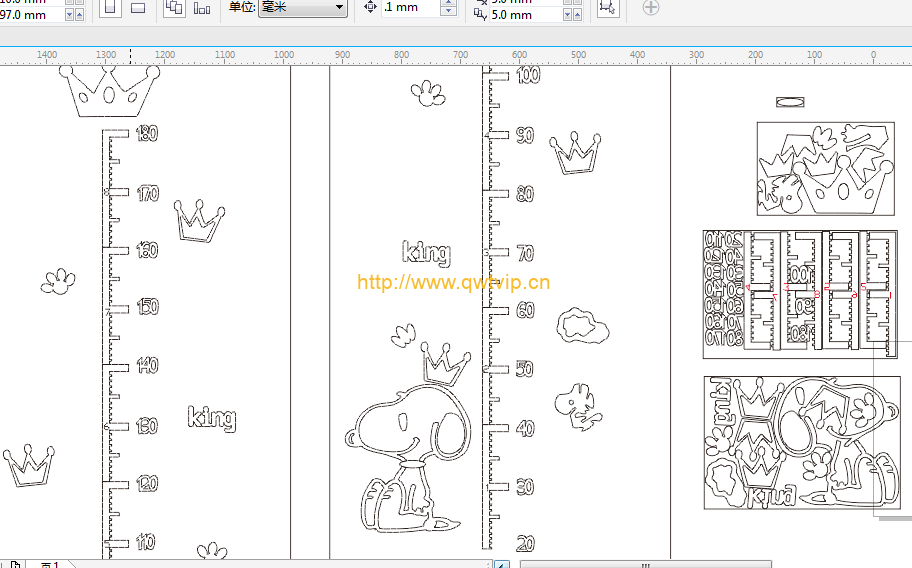Select the Snoopy parts cutting layout panel
The width and height of the screenshot is (912, 568).
802,442
